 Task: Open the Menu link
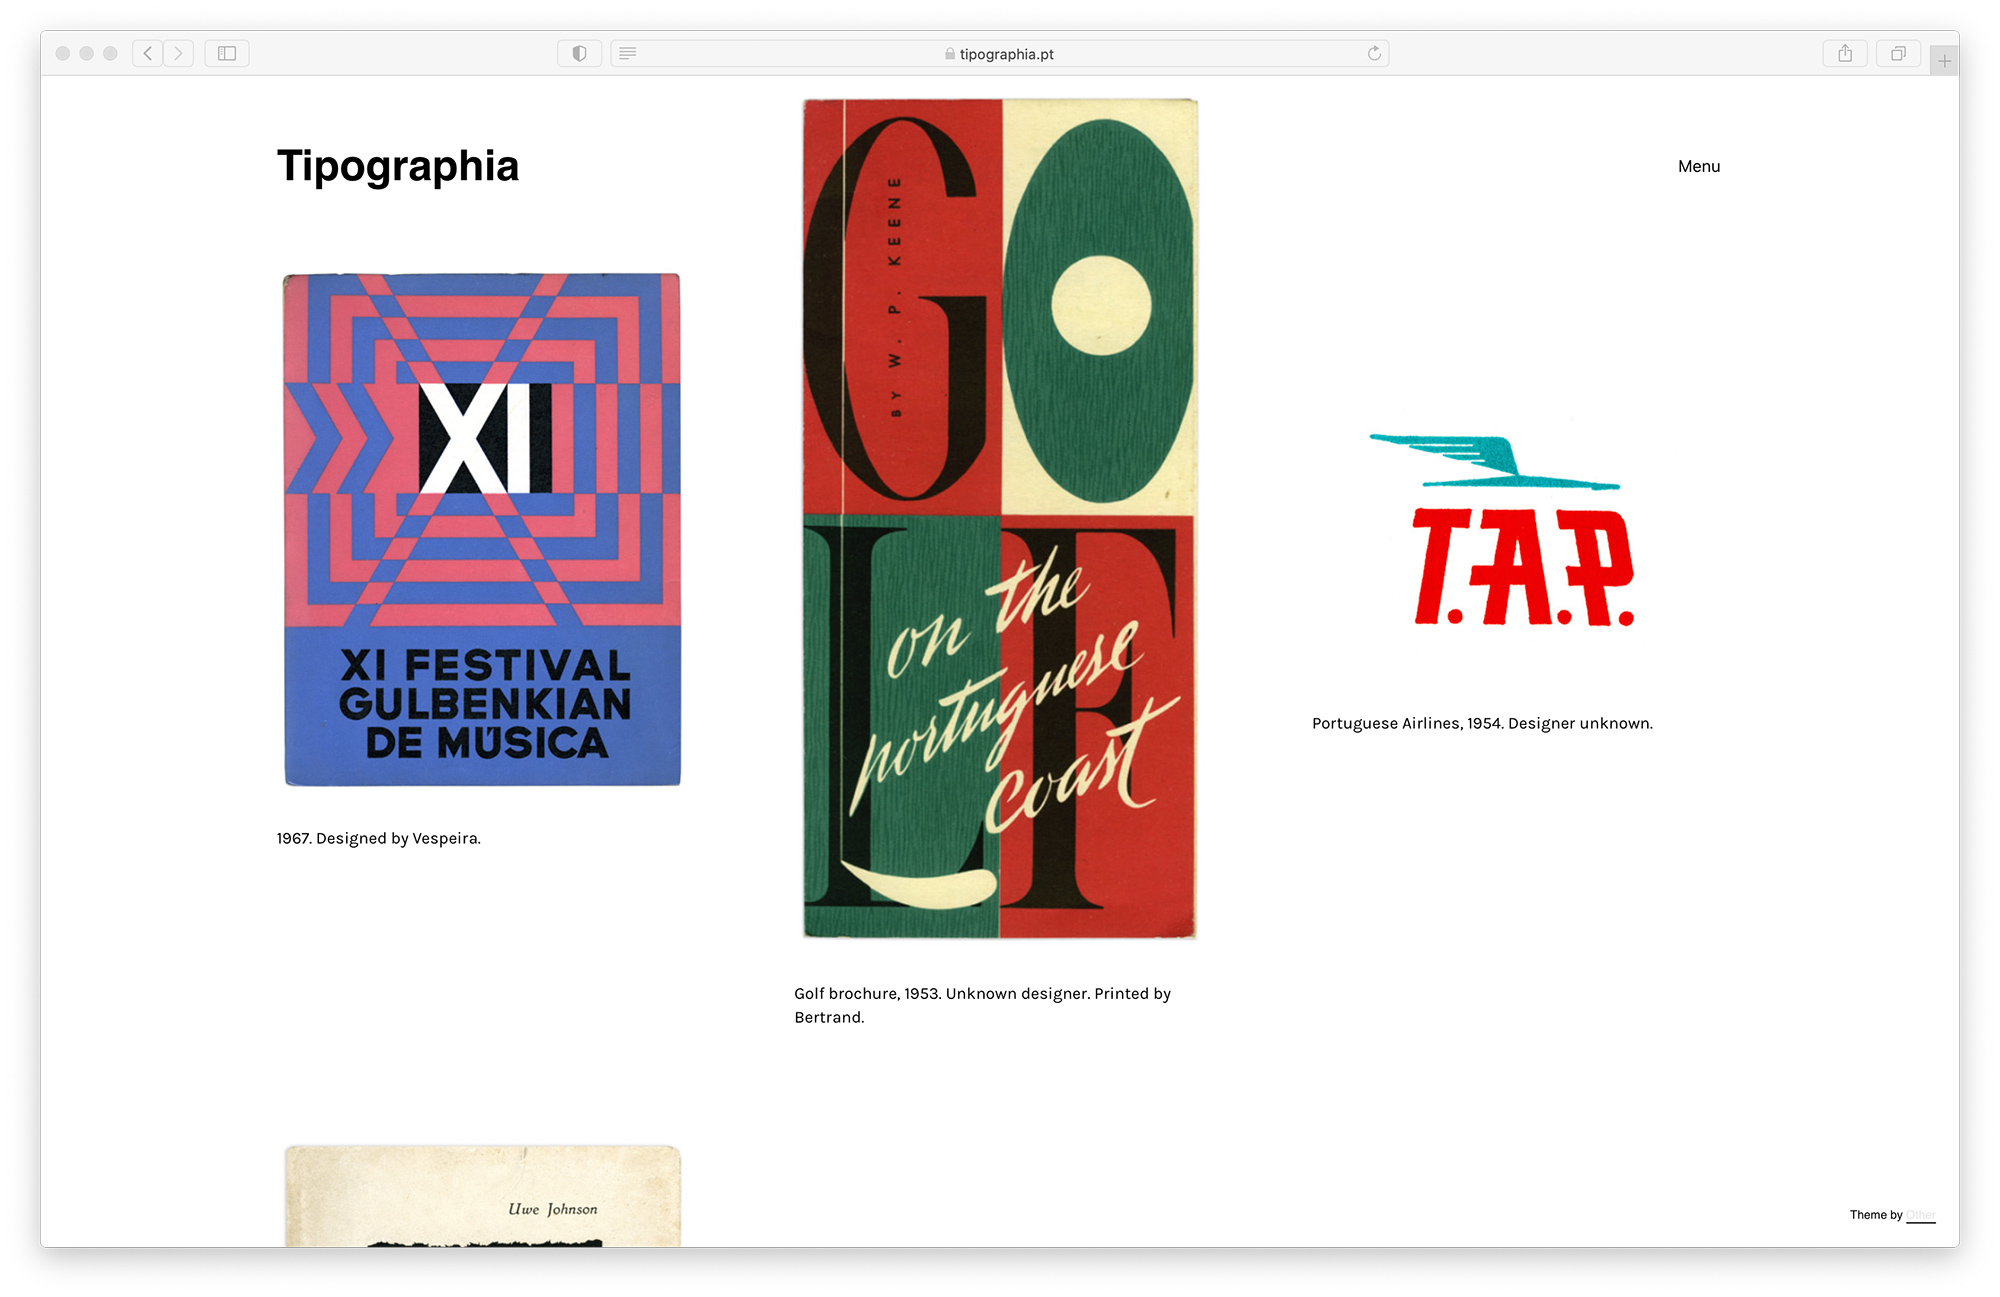click(x=1699, y=166)
